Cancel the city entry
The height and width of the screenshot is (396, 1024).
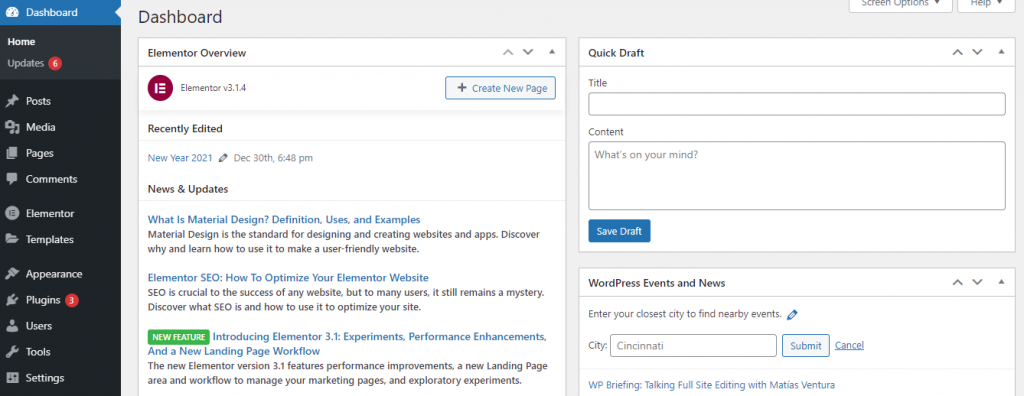click(849, 346)
